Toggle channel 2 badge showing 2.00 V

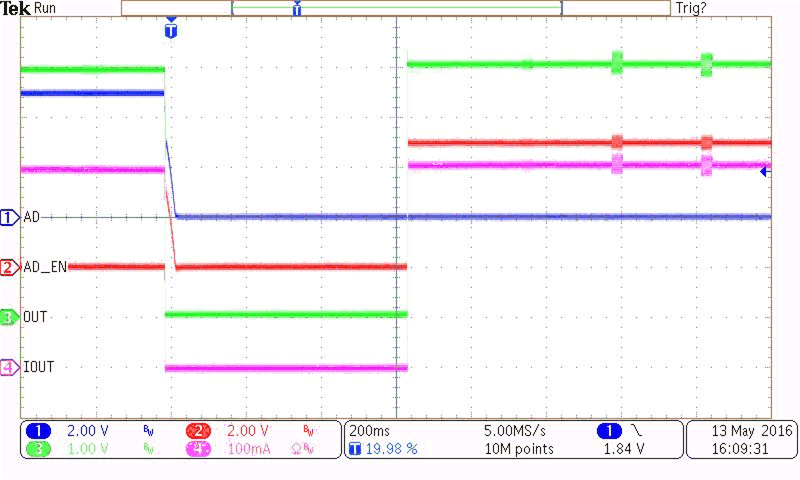[x=199, y=430]
